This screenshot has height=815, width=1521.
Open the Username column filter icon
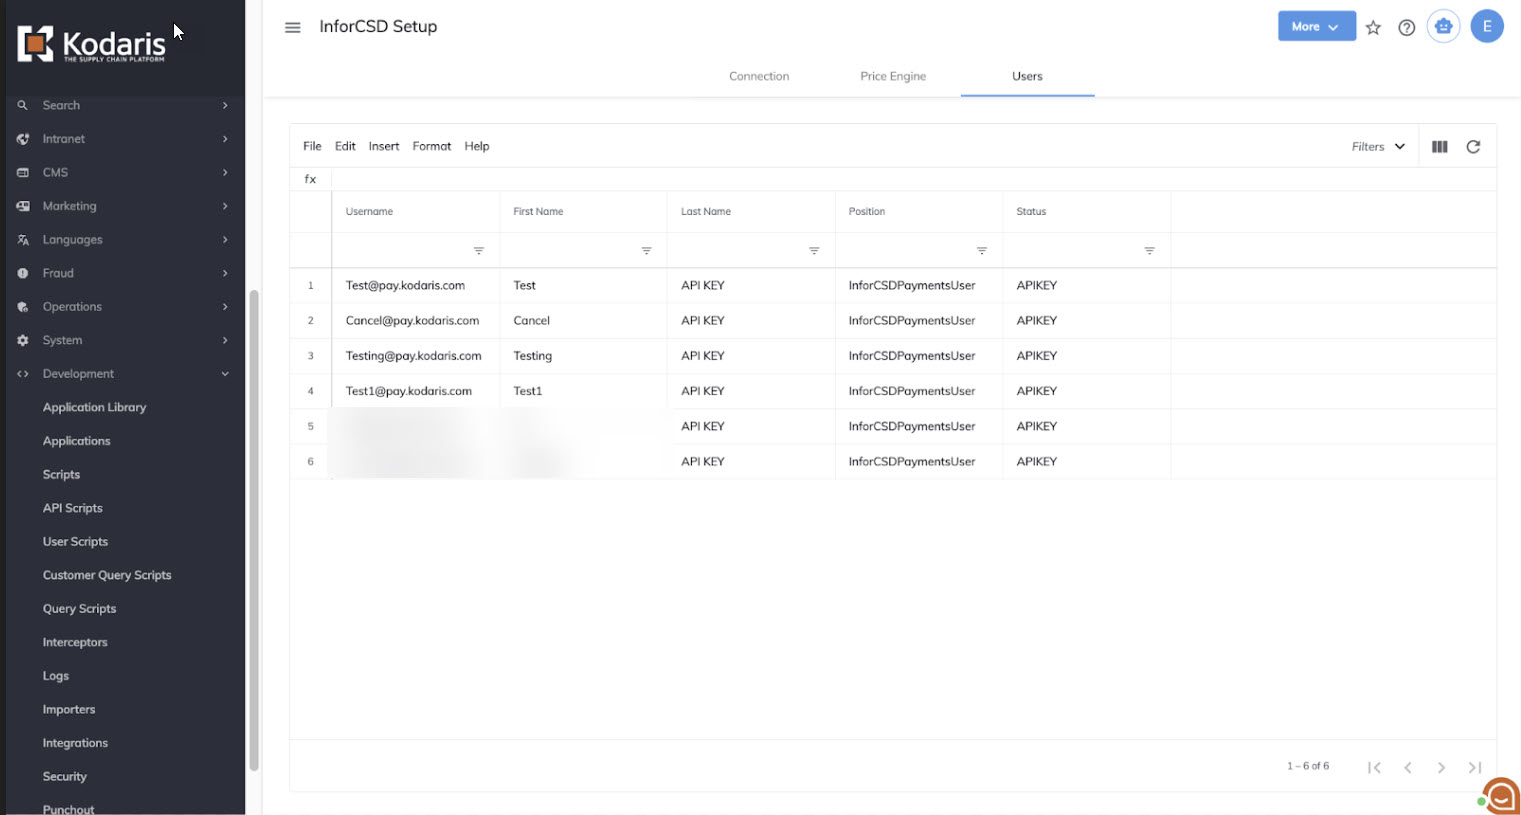click(x=479, y=251)
